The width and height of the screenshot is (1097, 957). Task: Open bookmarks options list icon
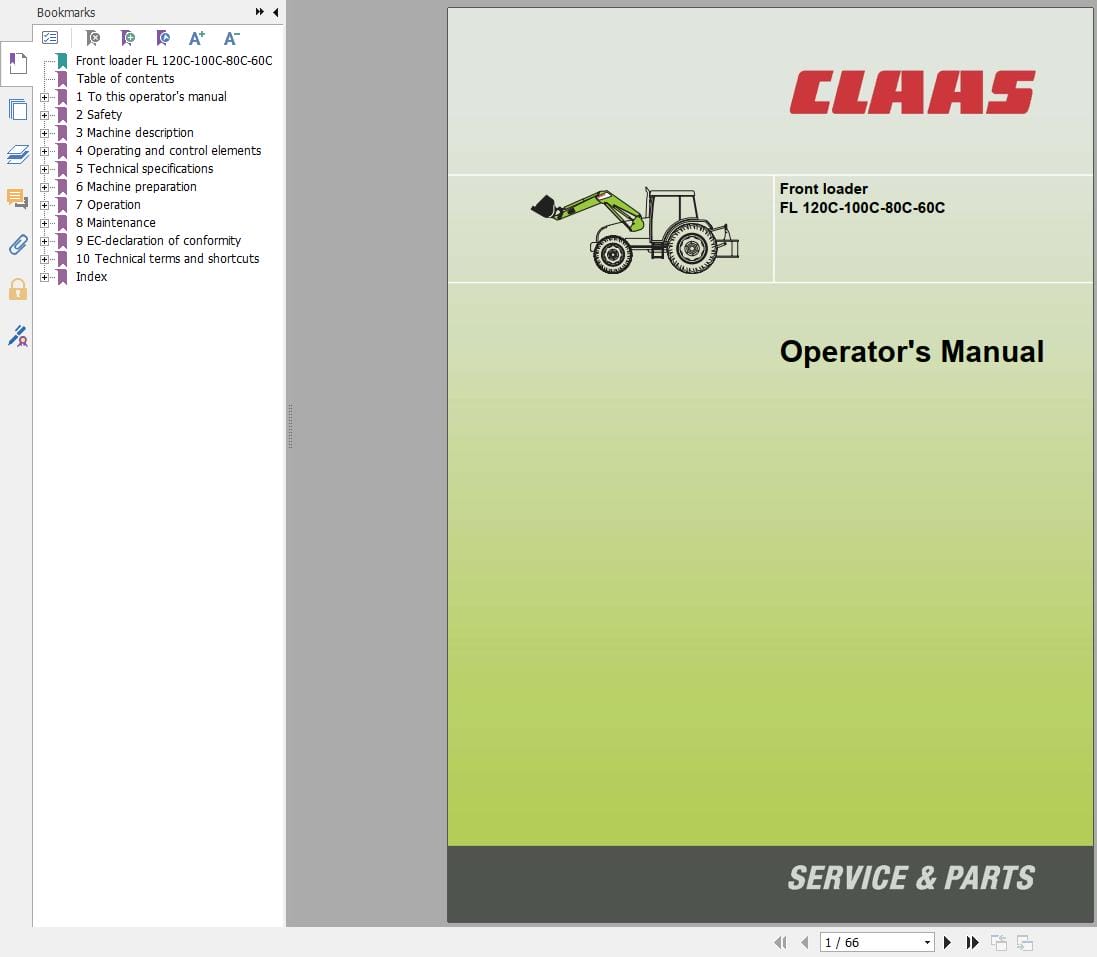click(50, 38)
